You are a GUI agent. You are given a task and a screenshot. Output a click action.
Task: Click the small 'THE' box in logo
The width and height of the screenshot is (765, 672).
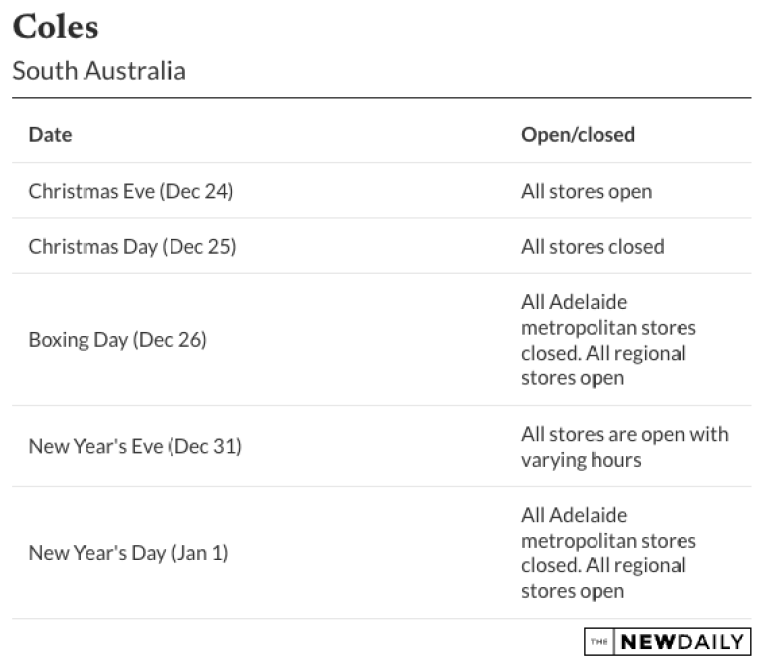(x=599, y=642)
